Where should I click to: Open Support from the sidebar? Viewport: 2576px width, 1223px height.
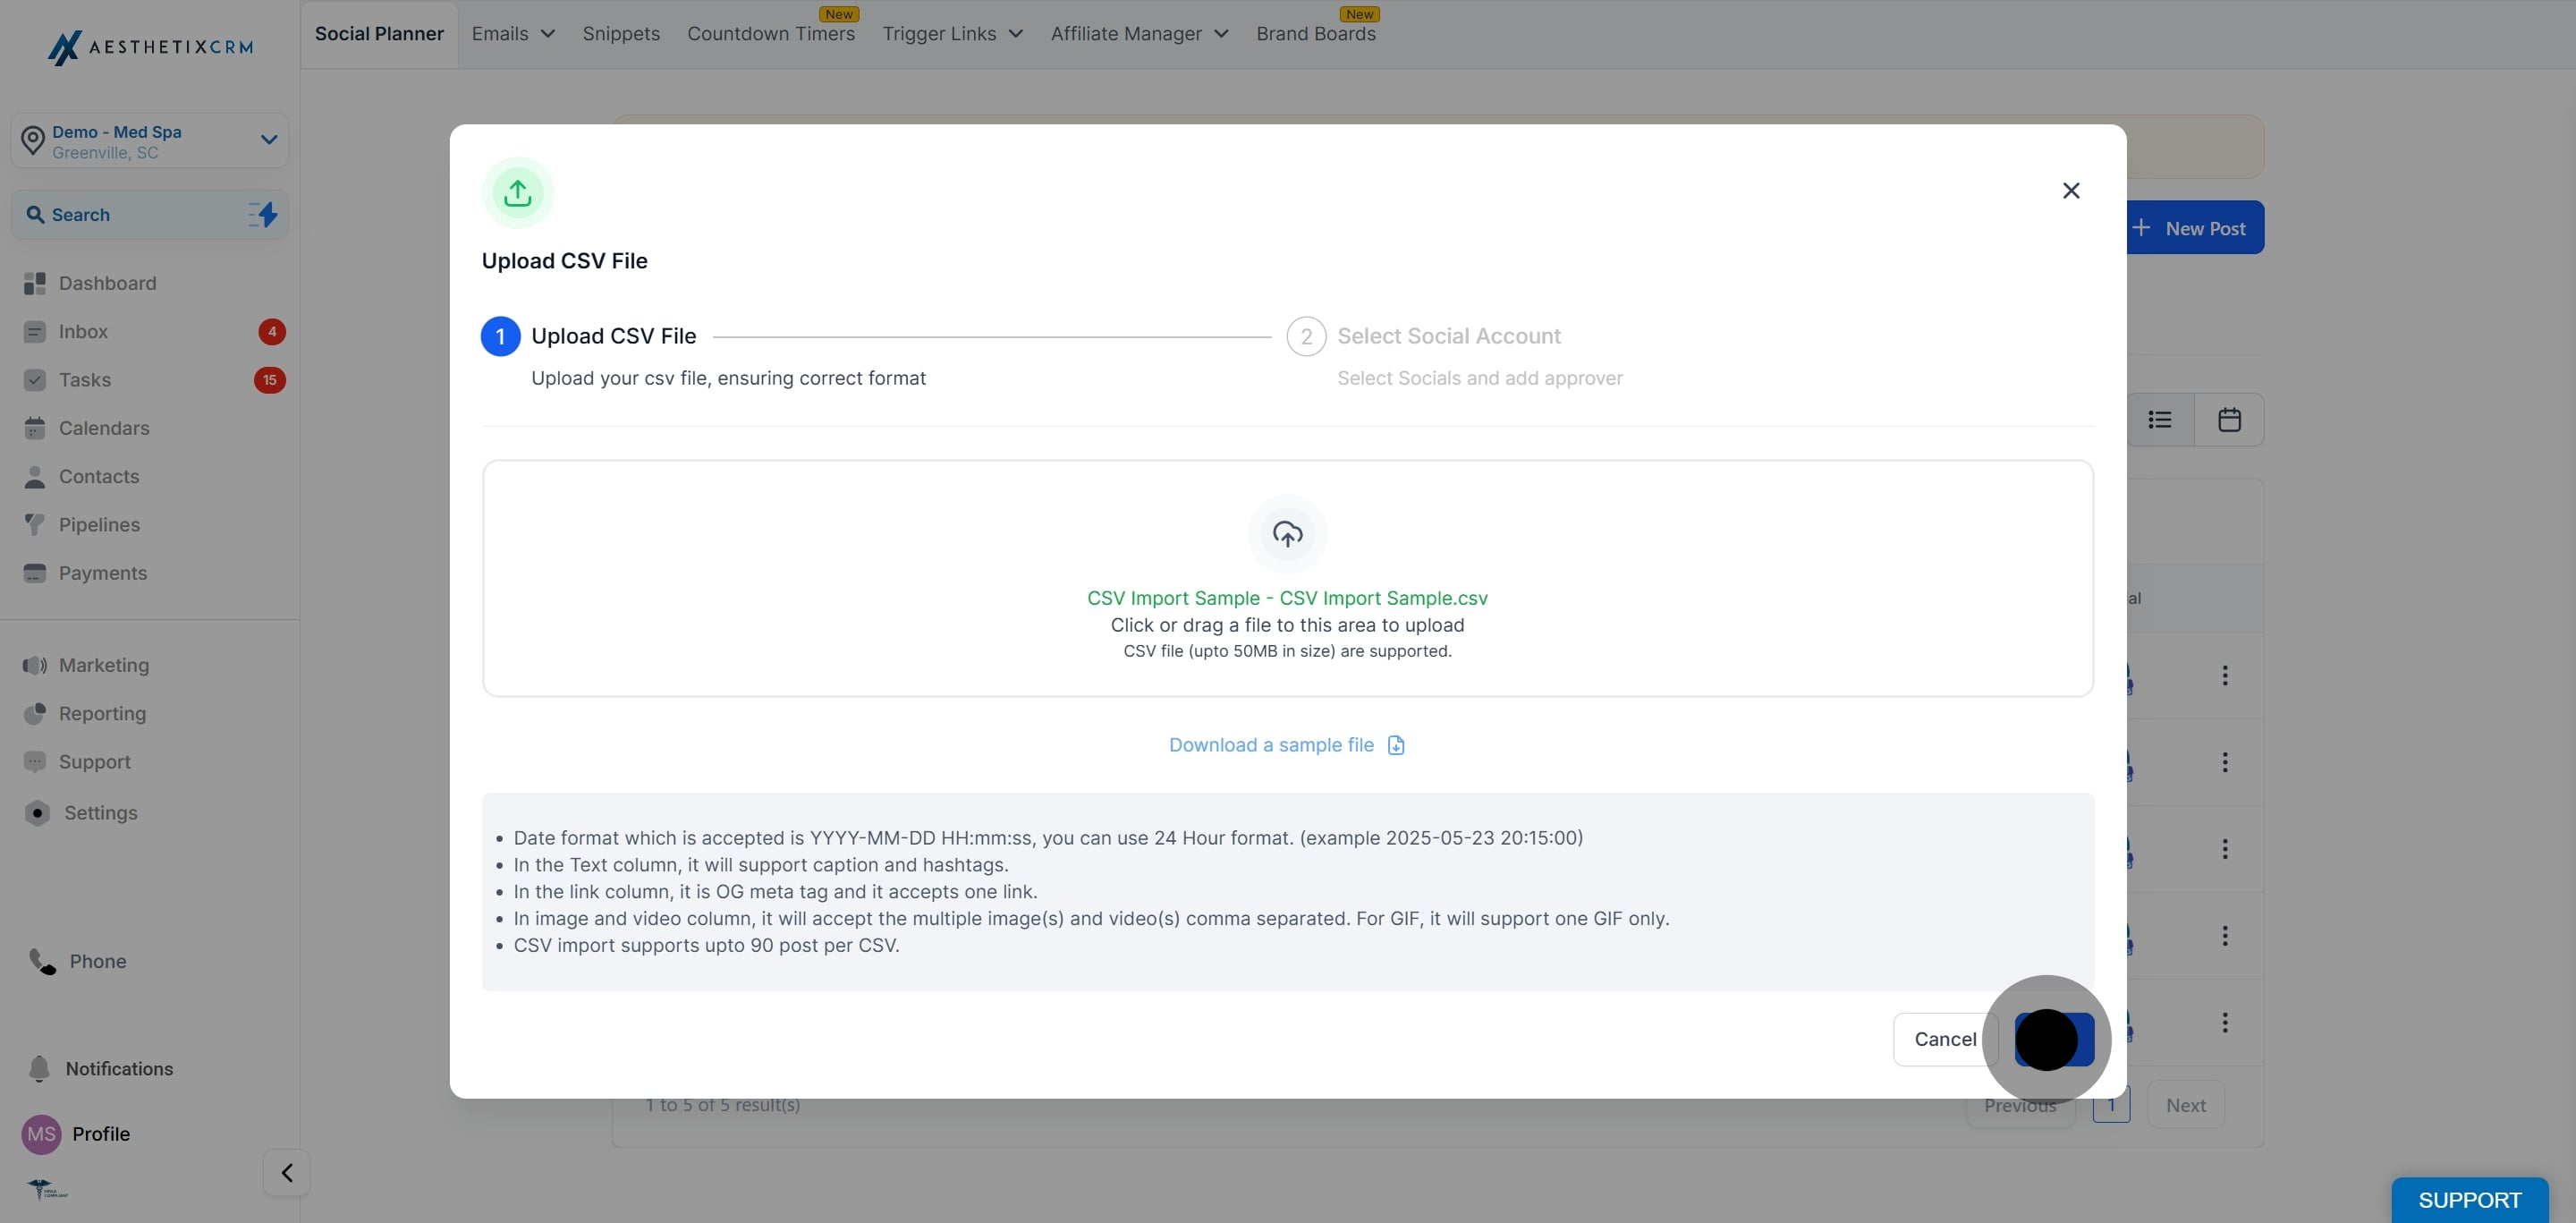pos(95,762)
